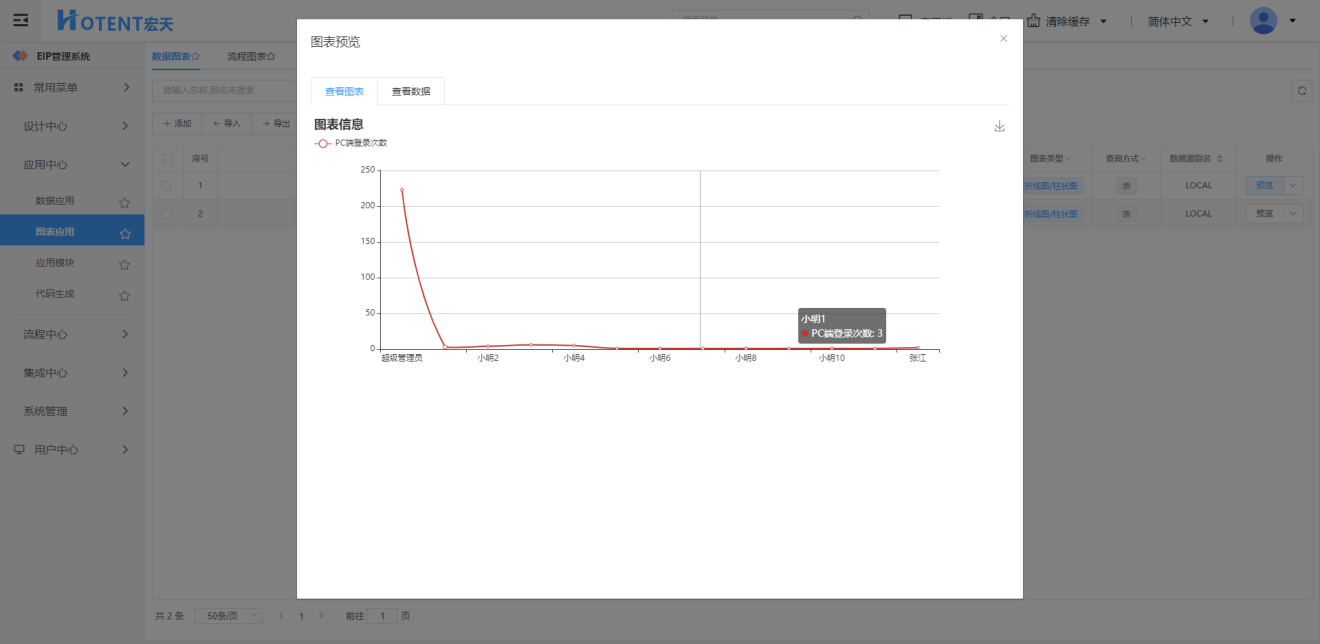Open the user avatar menu
This screenshot has height=644, width=1320.
pyautogui.click(x=1264, y=21)
